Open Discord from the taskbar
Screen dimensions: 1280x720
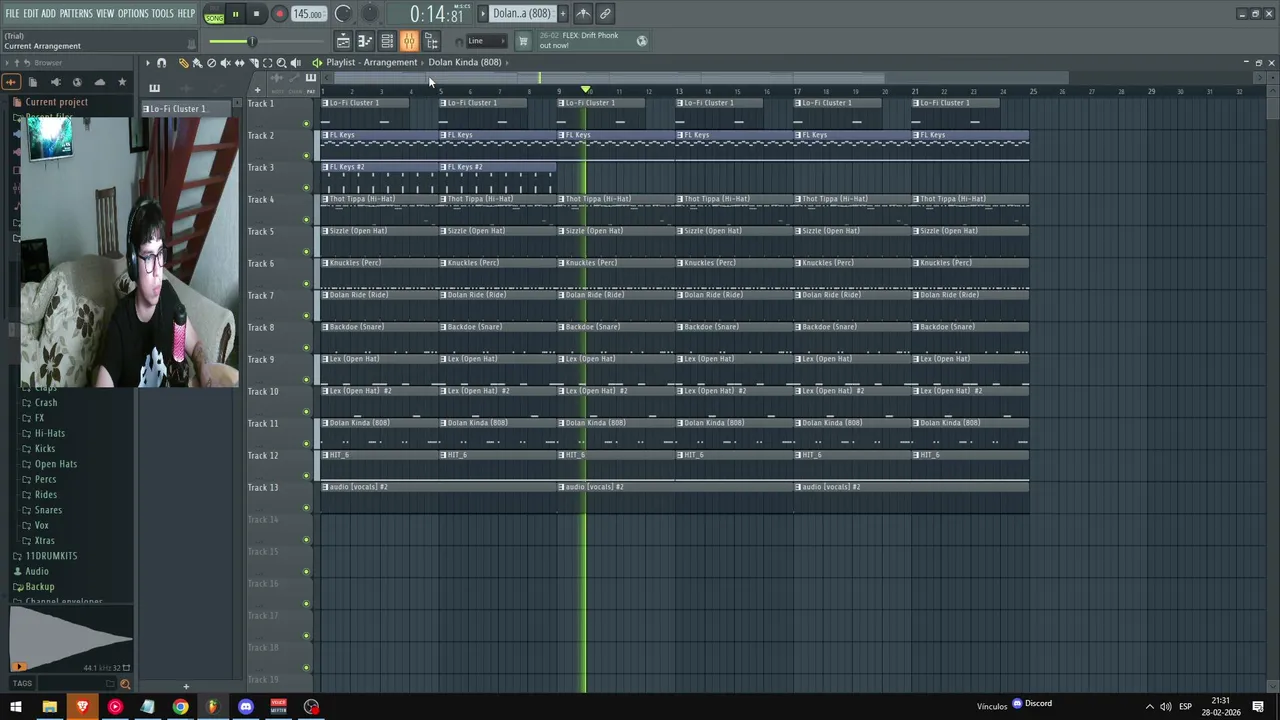246,707
